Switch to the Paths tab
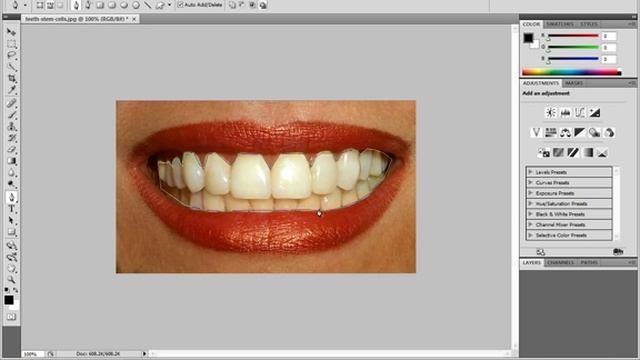 click(589, 262)
